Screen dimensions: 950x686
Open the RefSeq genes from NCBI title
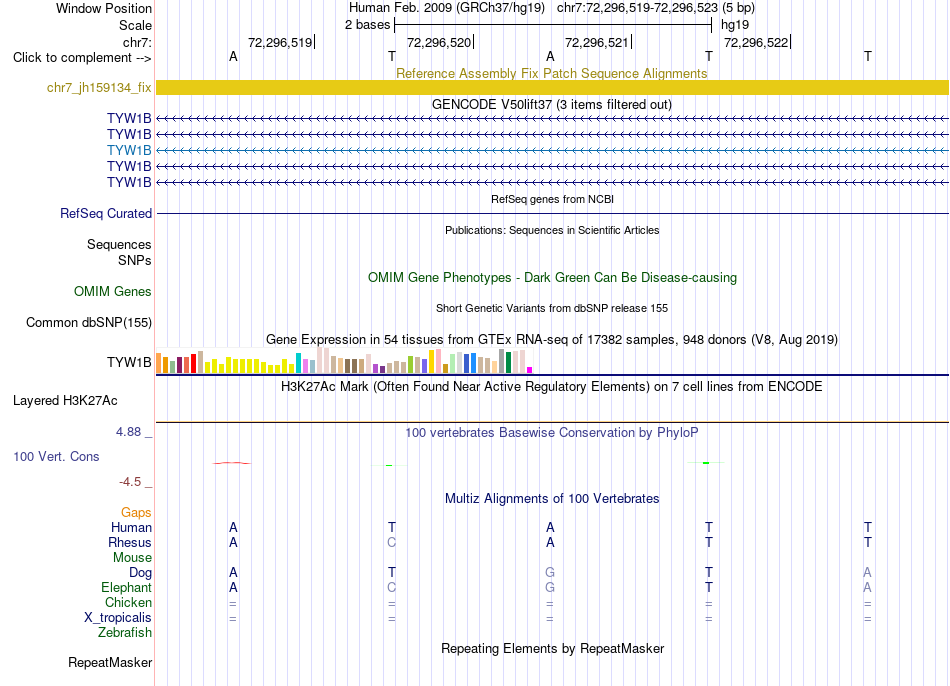pos(552,199)
